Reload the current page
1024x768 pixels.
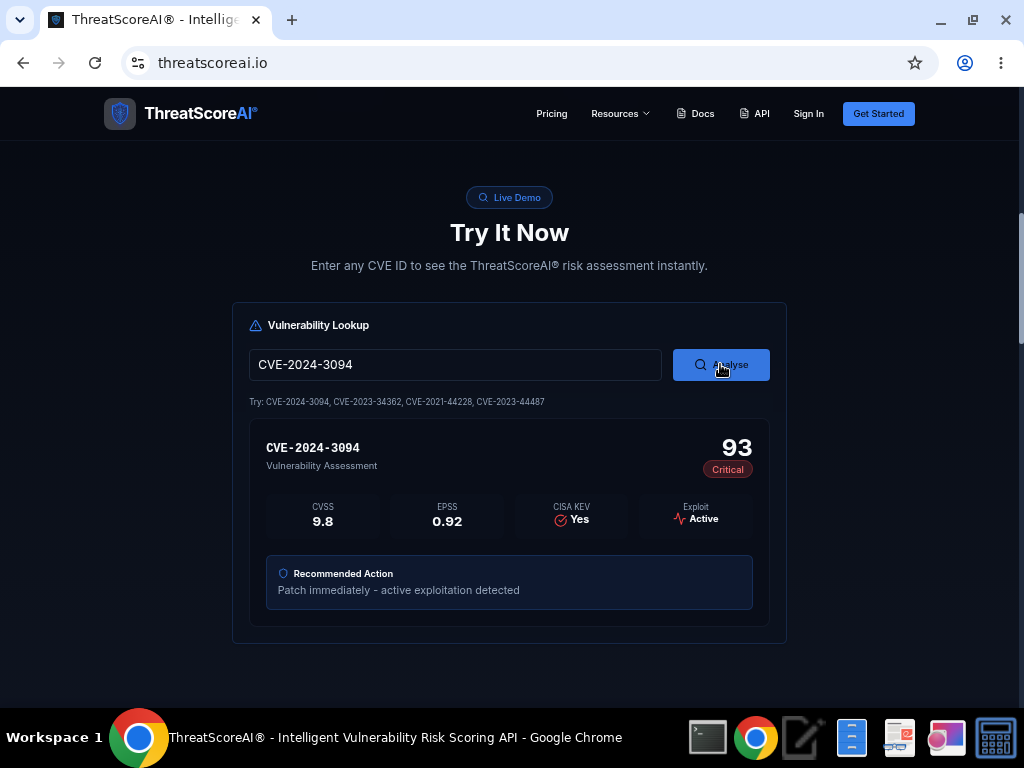[95, 63]
